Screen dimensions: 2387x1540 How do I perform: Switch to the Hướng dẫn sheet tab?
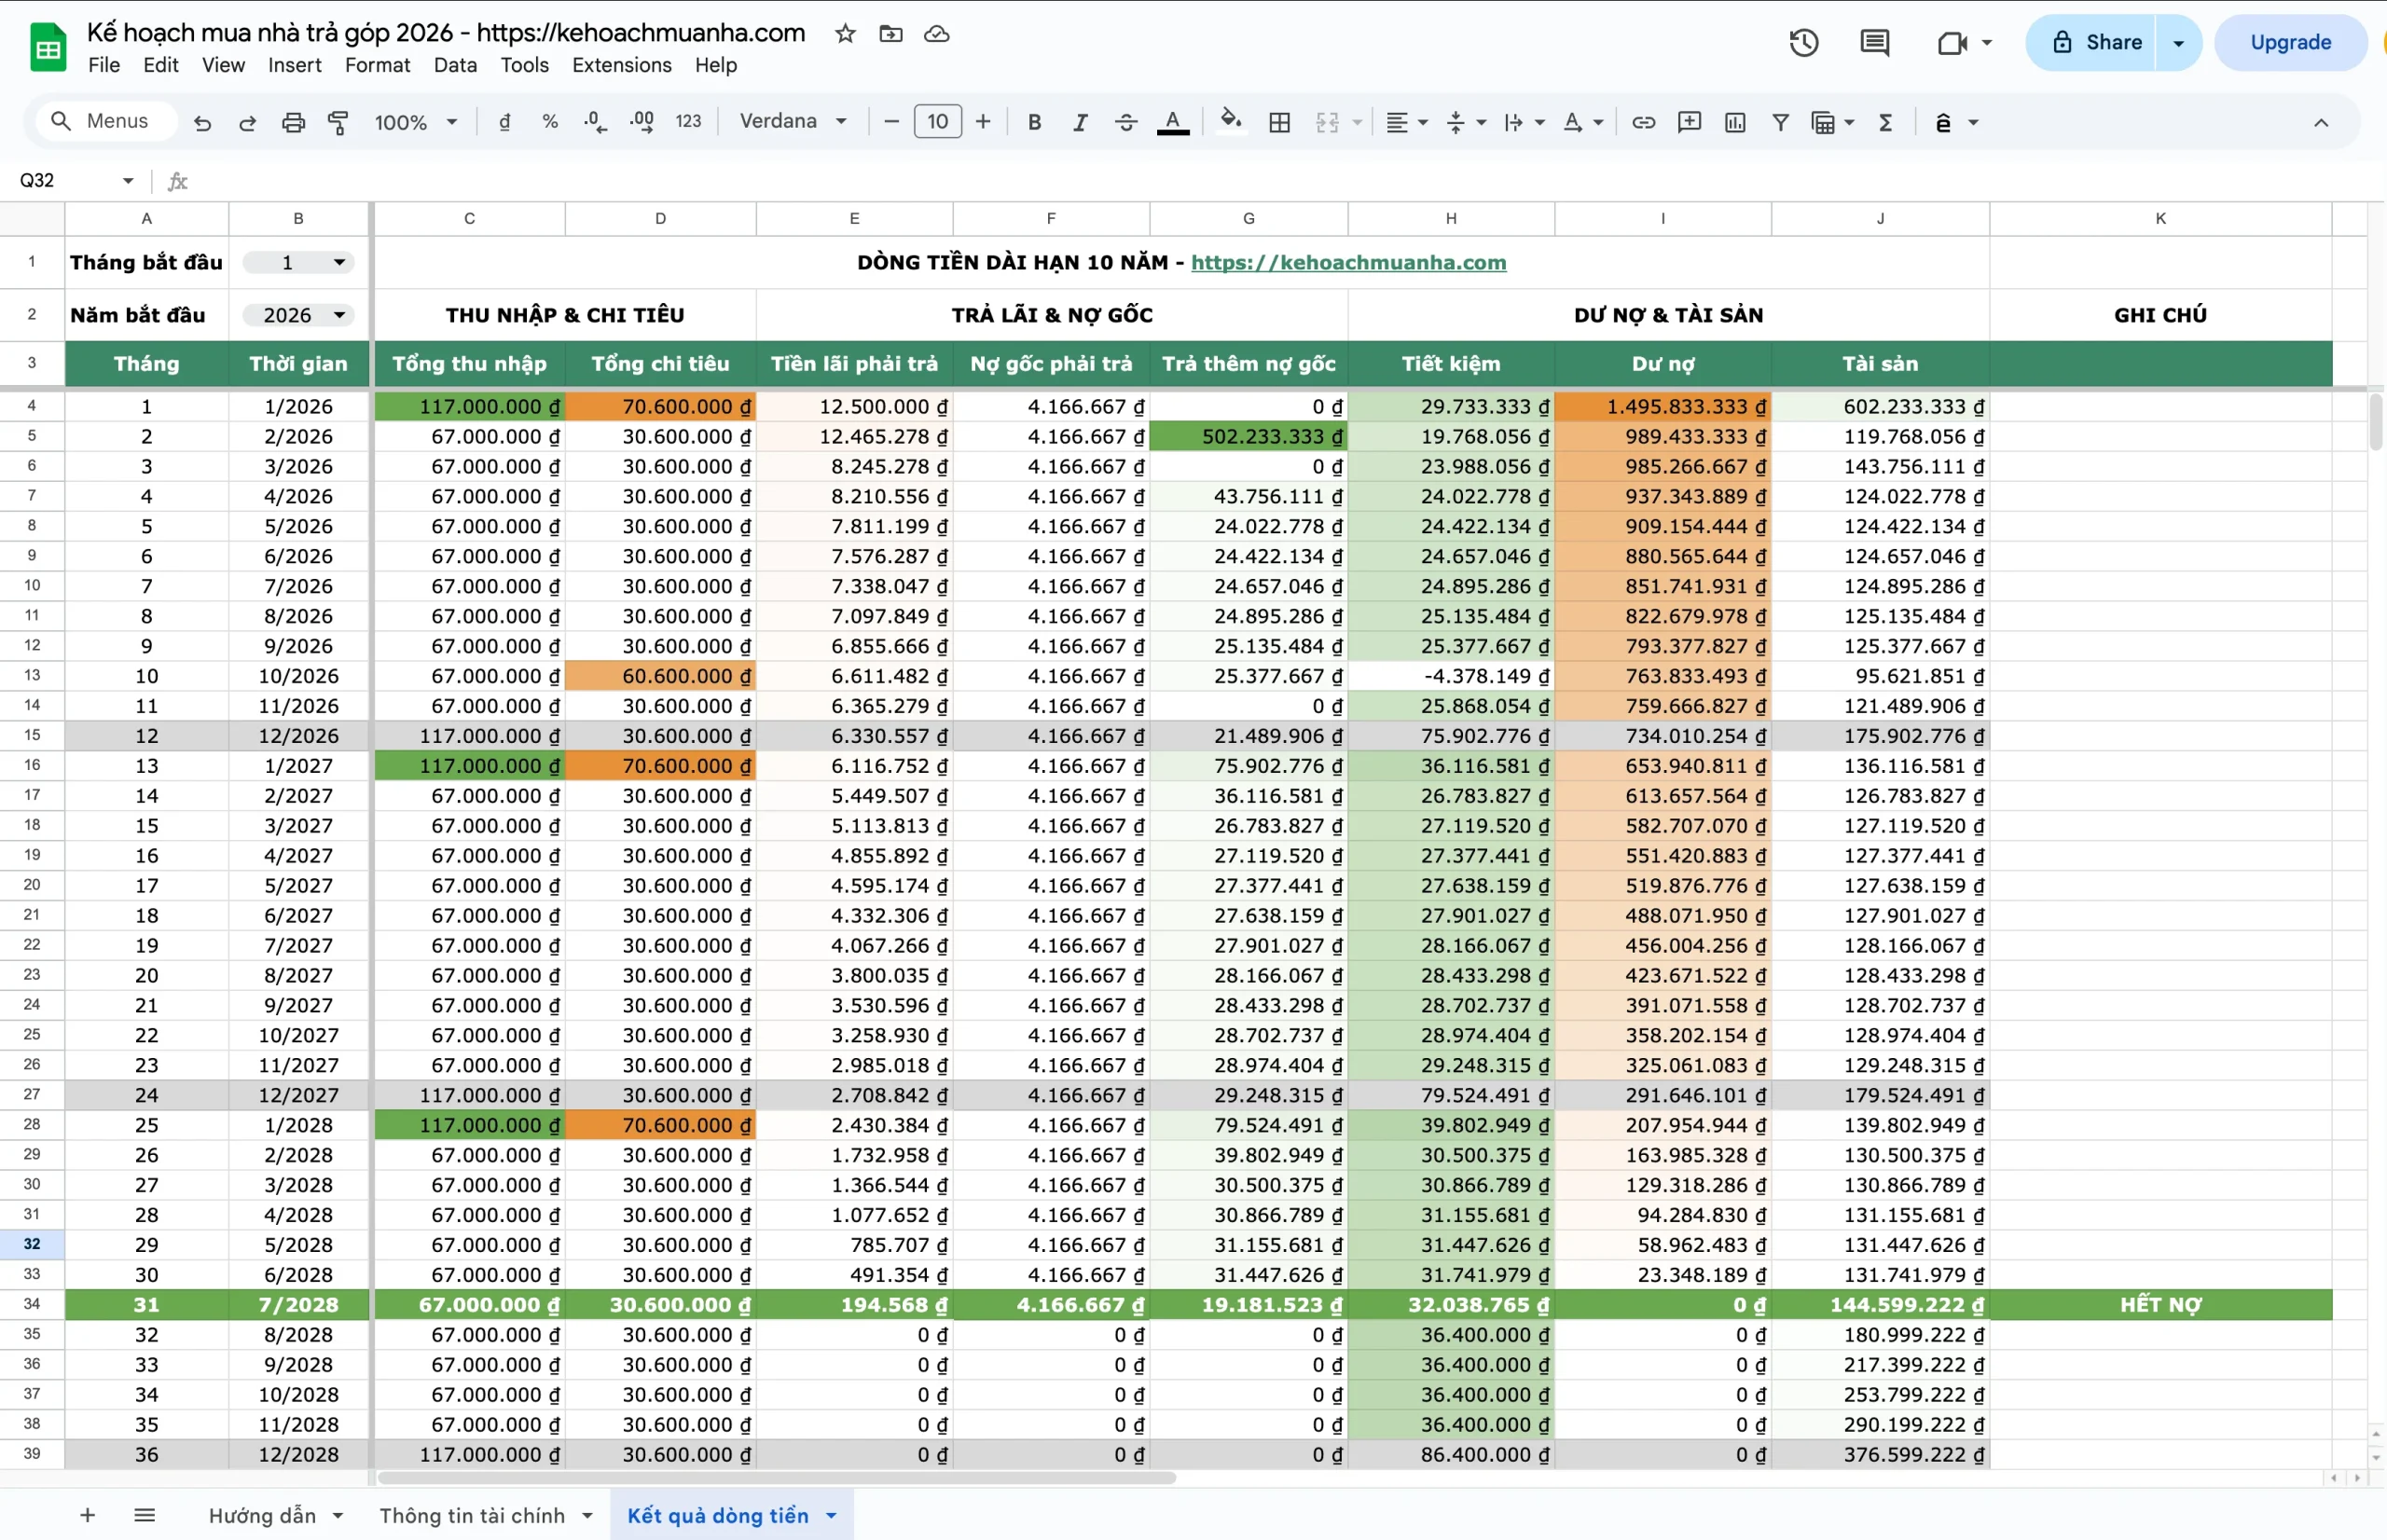coord(262,1515)
